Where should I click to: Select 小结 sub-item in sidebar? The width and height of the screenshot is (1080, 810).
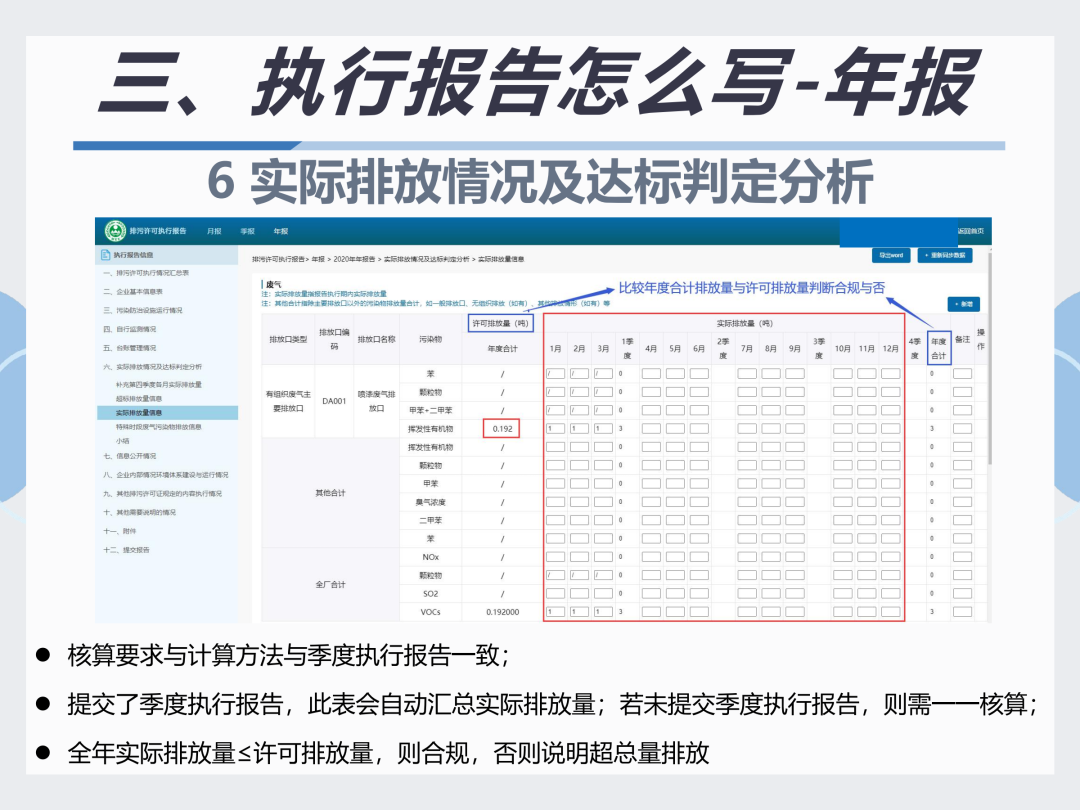pyautogui.click(x=122, y=441)
